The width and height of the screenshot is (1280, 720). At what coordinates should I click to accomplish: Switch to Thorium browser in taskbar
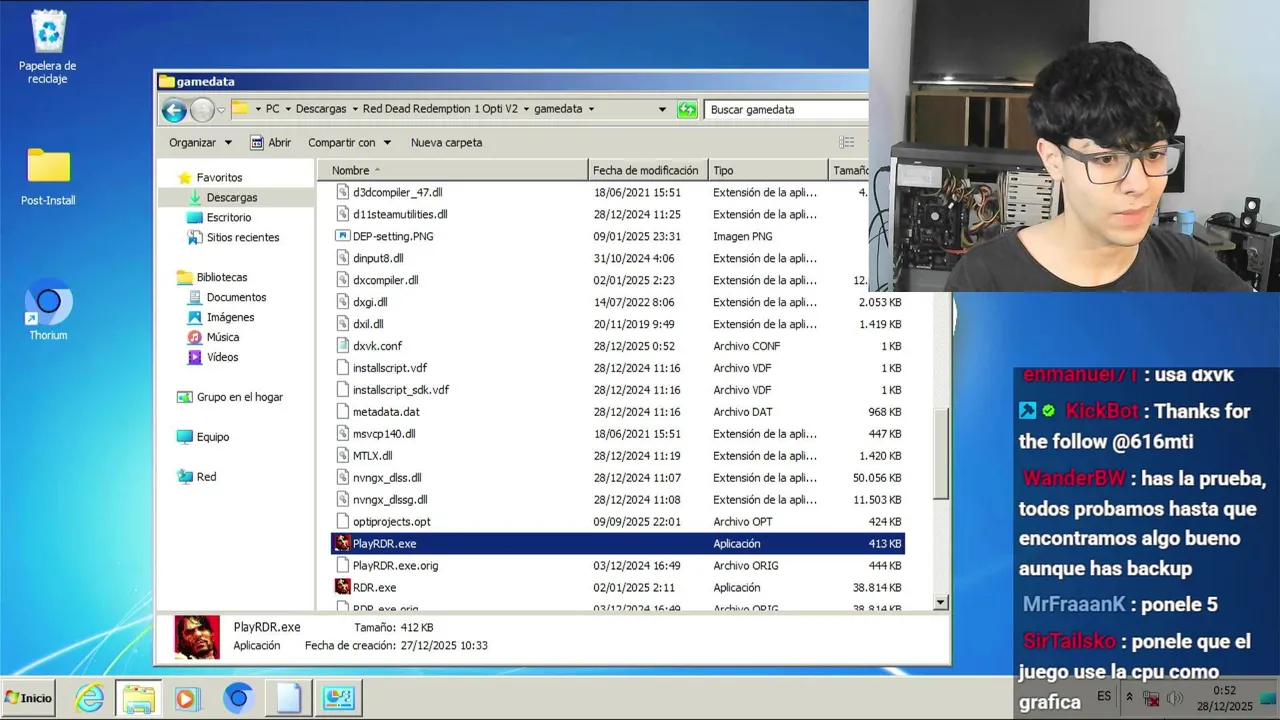coord(238,698)
